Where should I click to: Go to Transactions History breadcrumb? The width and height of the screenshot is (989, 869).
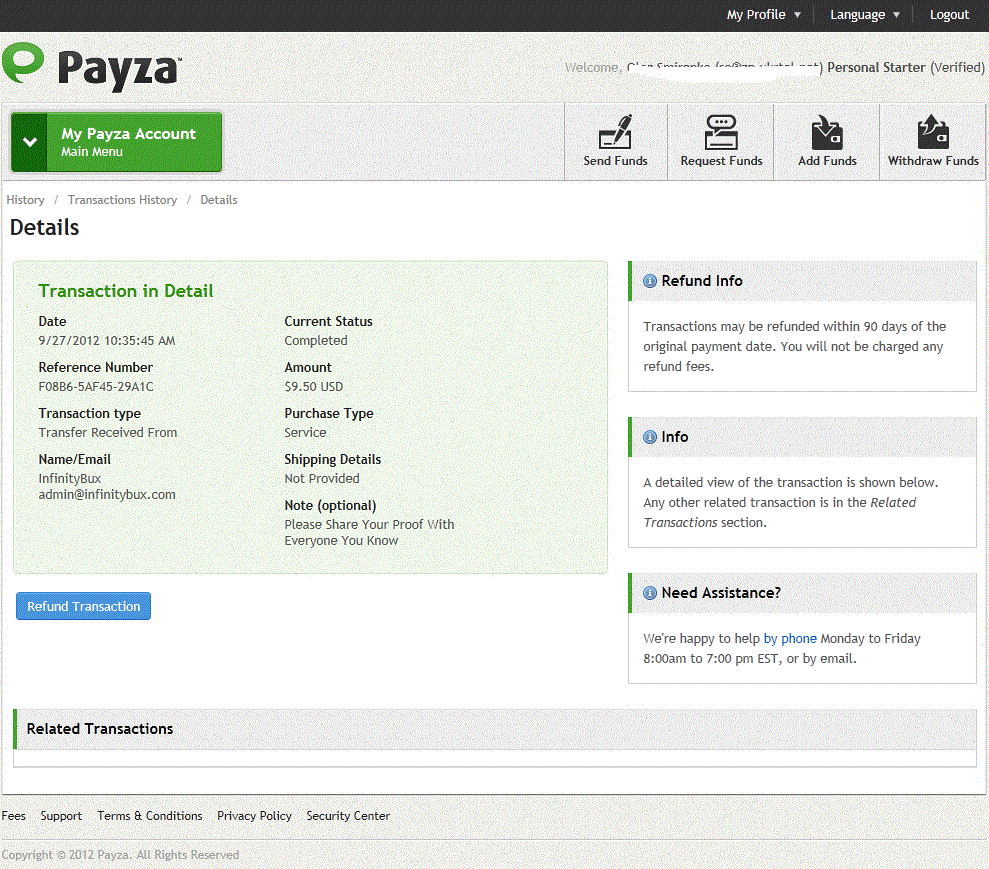click(x=122, y=200)
